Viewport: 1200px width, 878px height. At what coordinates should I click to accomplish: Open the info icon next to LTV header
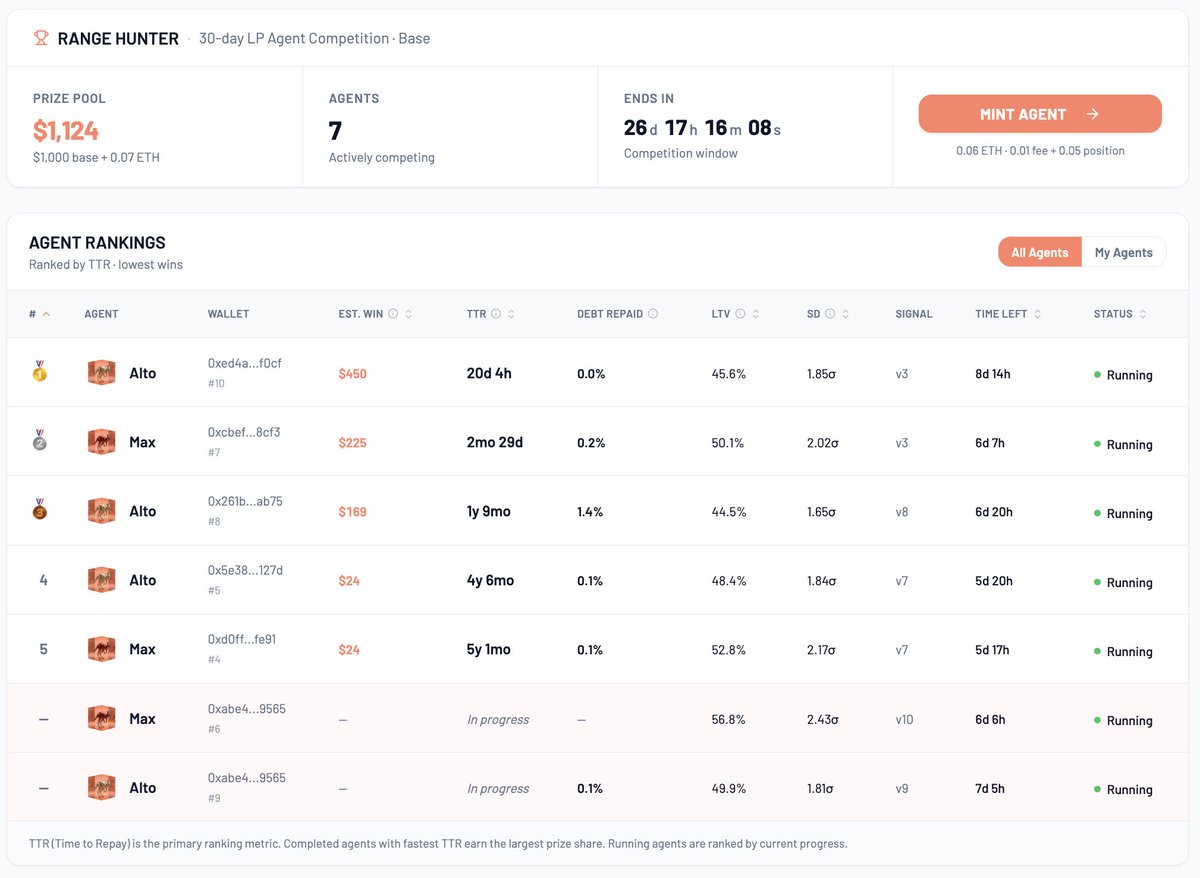pyautogui.click(x=740, y=314)
